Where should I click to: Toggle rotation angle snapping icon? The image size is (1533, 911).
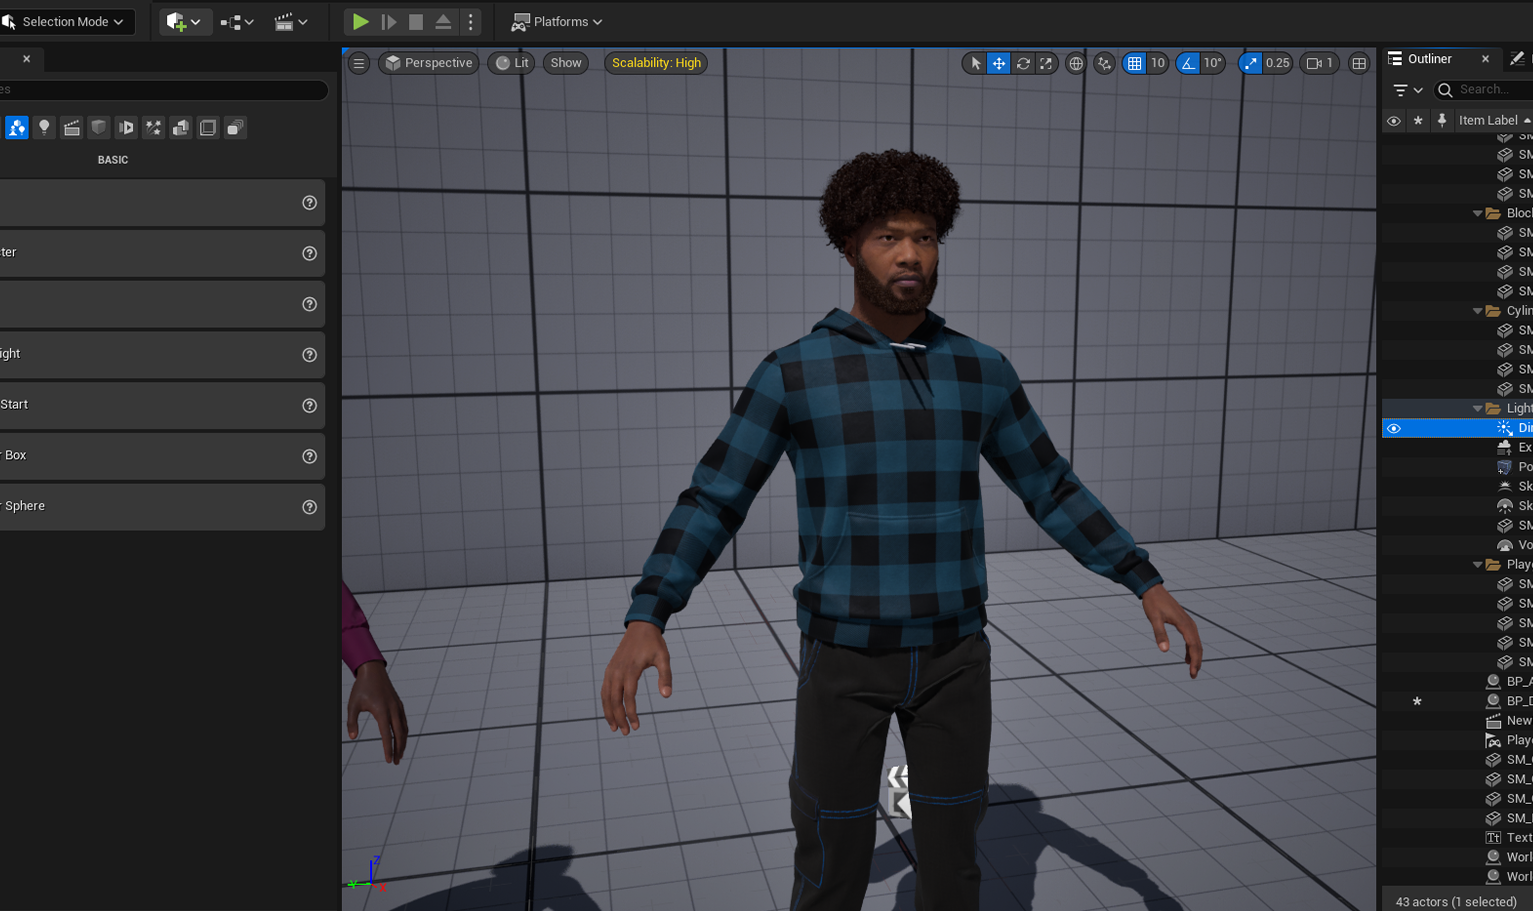[1187, 63]
